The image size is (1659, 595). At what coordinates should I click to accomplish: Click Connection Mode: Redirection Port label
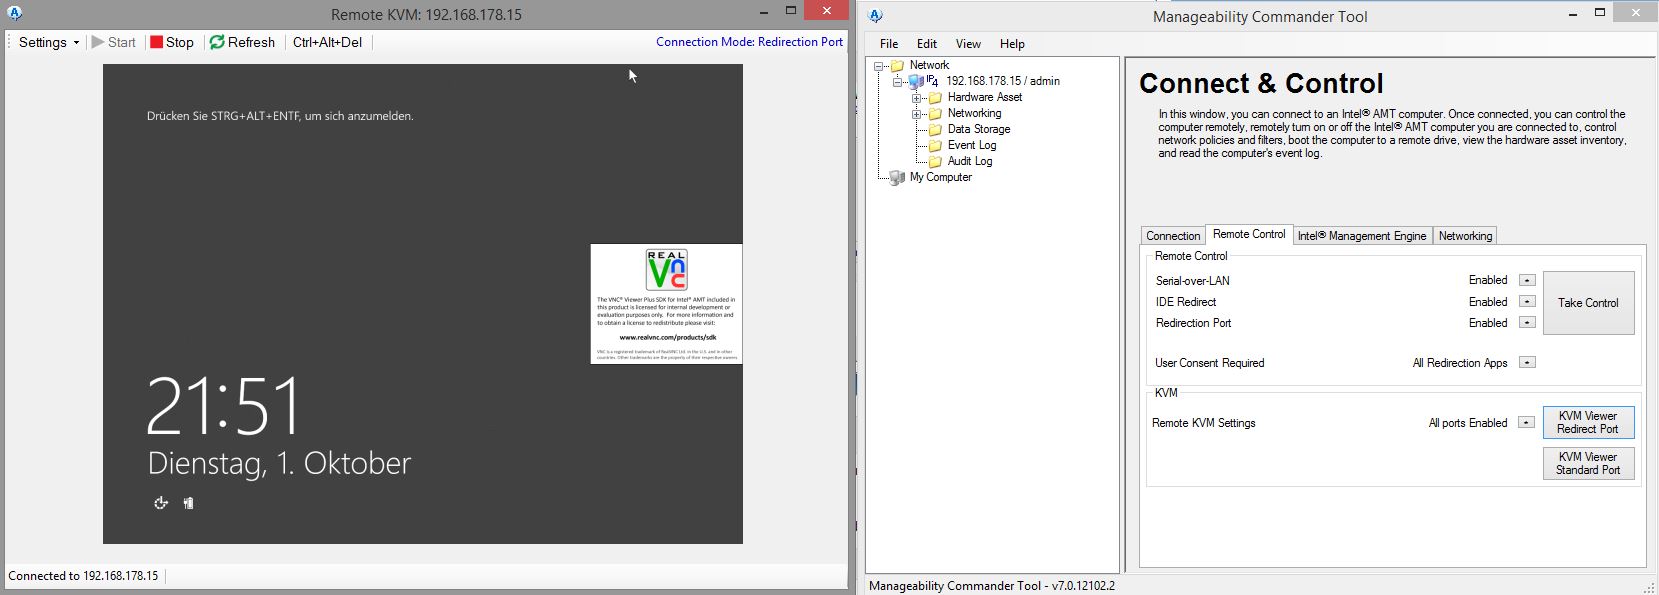(749, 42)
